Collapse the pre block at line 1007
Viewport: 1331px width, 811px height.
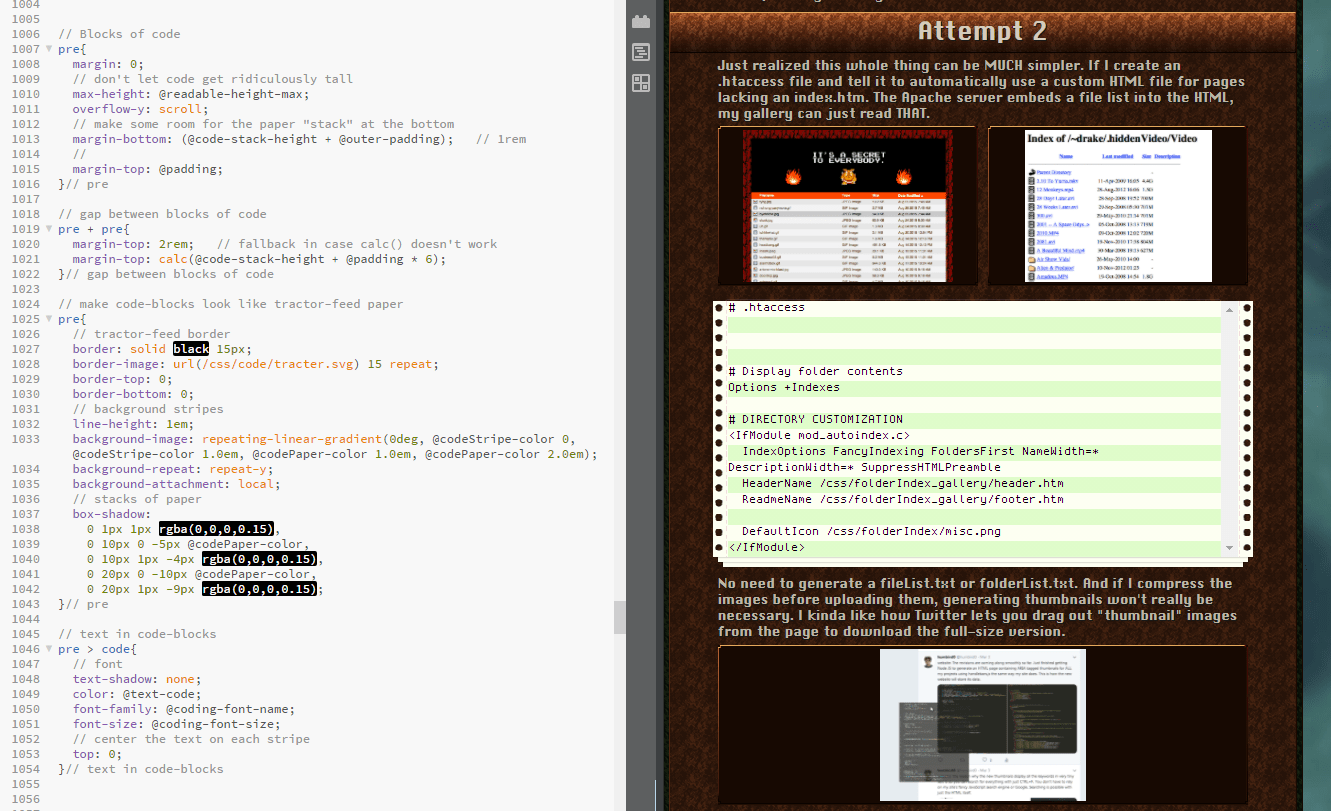[x=48, y=49]
